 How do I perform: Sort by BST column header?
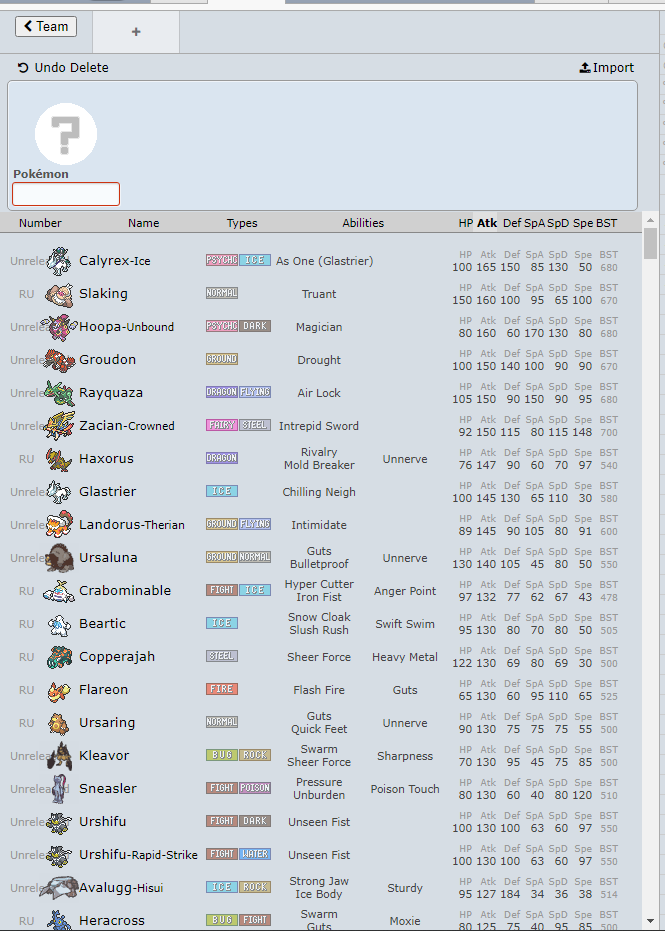(x=606, y=223)
